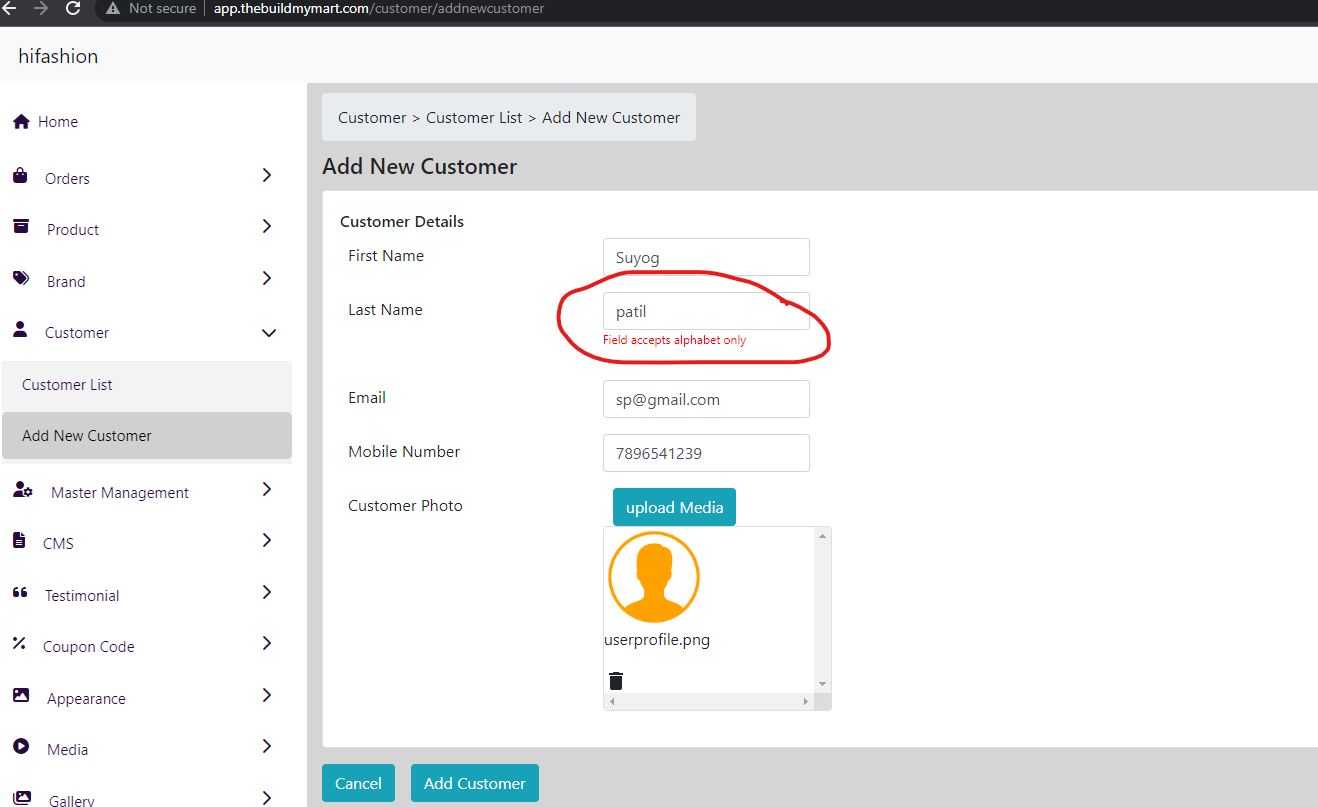
Task: Expand the CMS menu chevron
Action: (267, 540)
